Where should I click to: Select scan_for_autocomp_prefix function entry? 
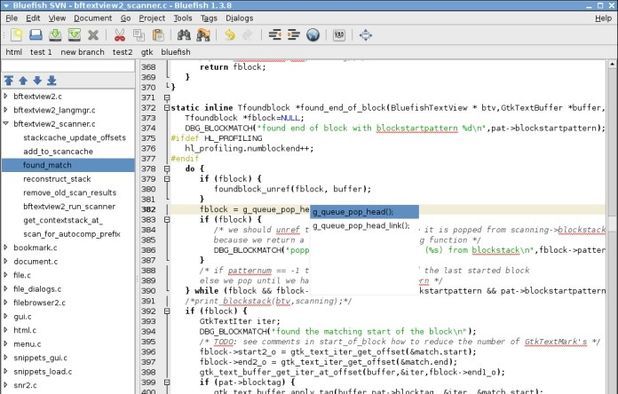[x=72, y=234]
